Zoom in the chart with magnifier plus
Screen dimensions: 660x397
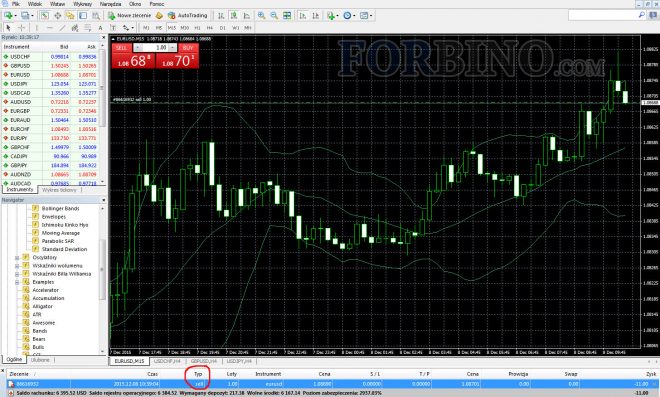coord(261,16)
